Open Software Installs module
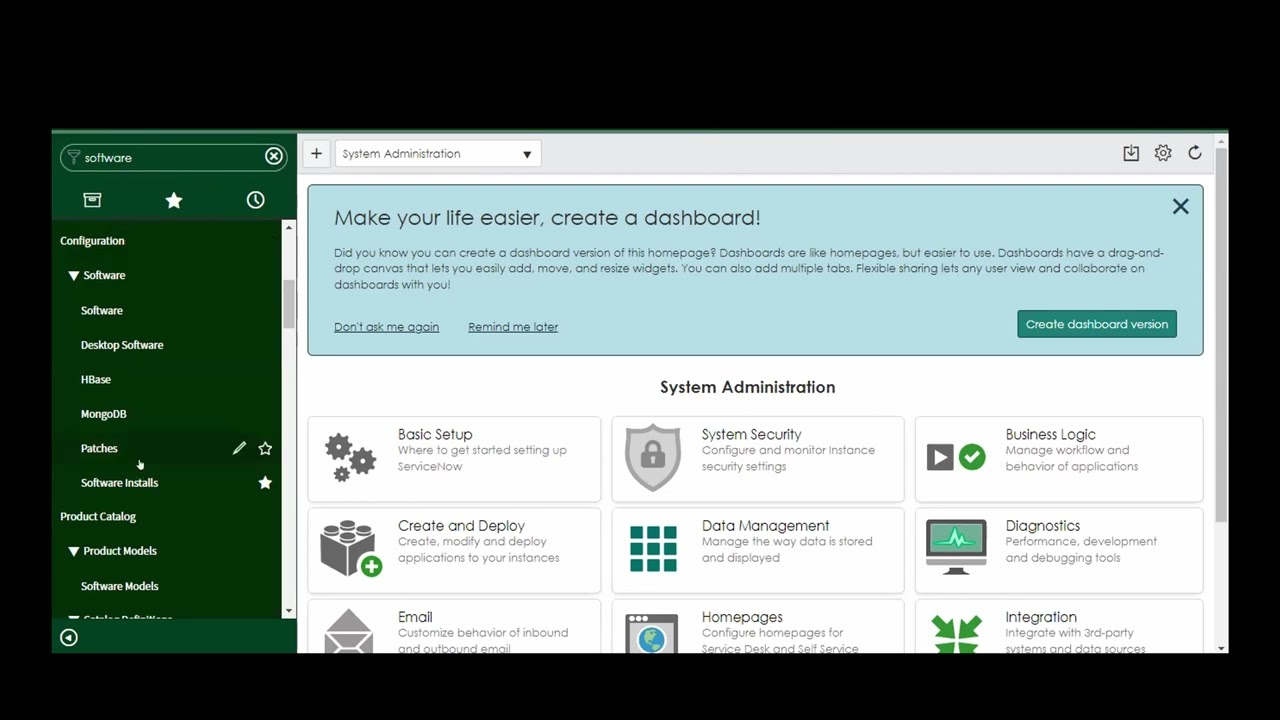Image resolution: width=1280 pixels, height=720 pixels. 119,483
